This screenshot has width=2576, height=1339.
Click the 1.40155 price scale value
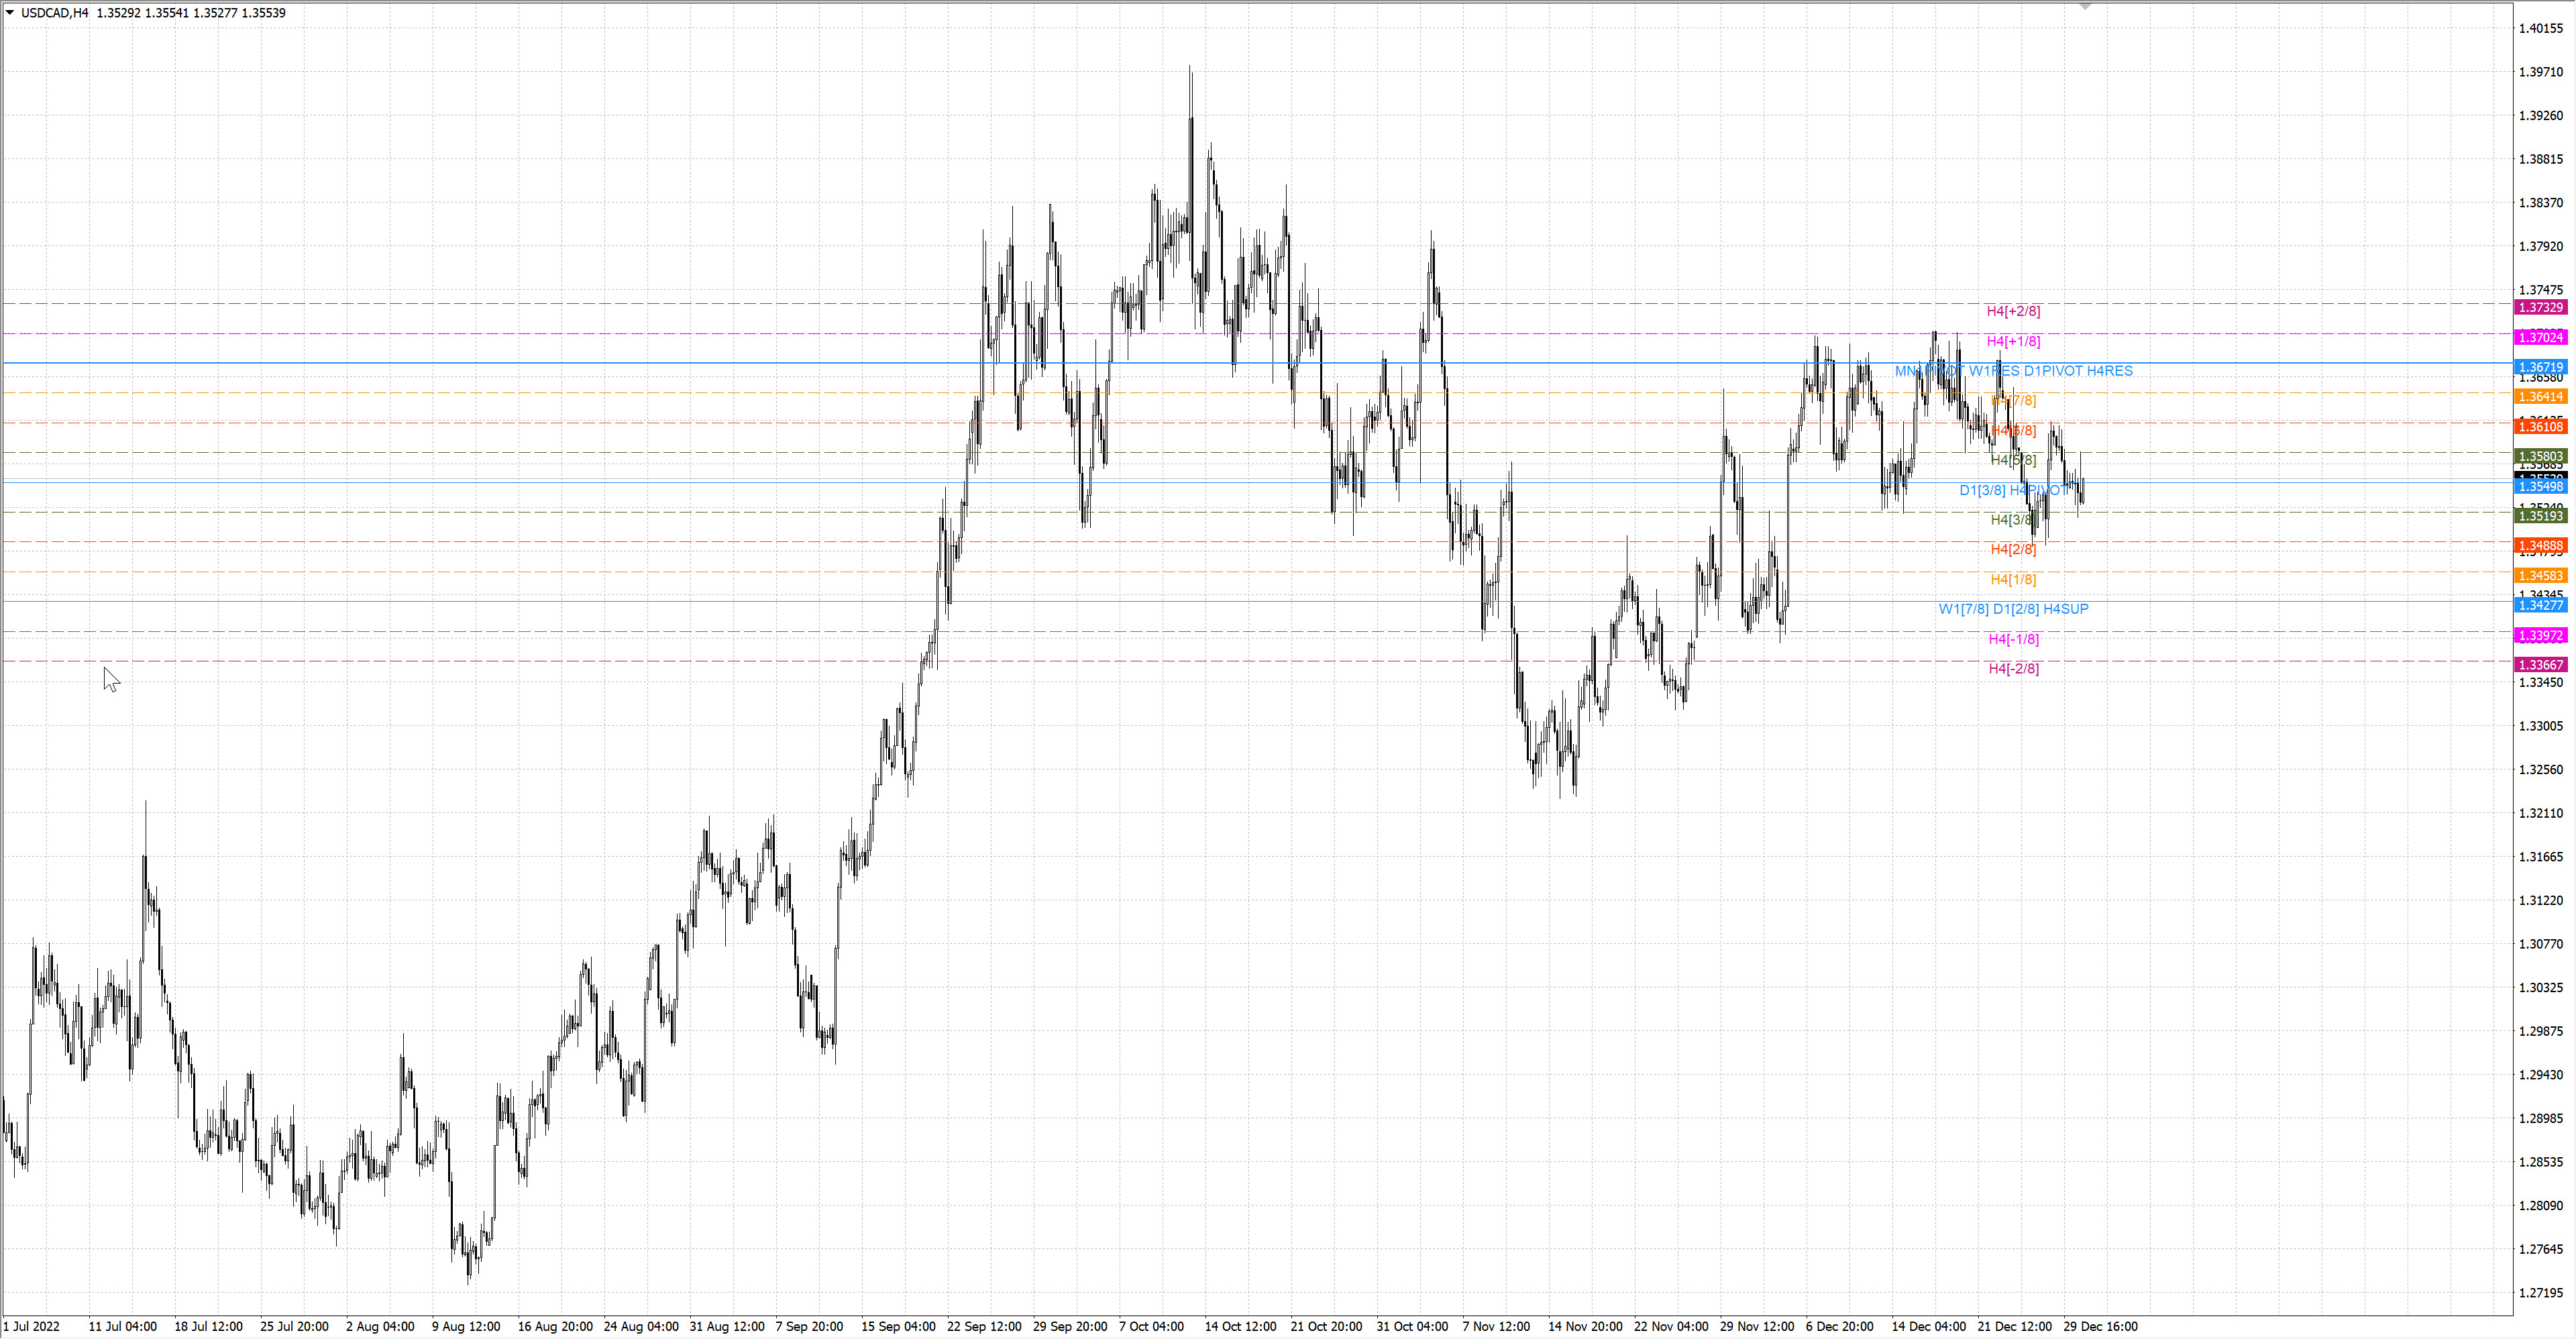point(2541,28)
